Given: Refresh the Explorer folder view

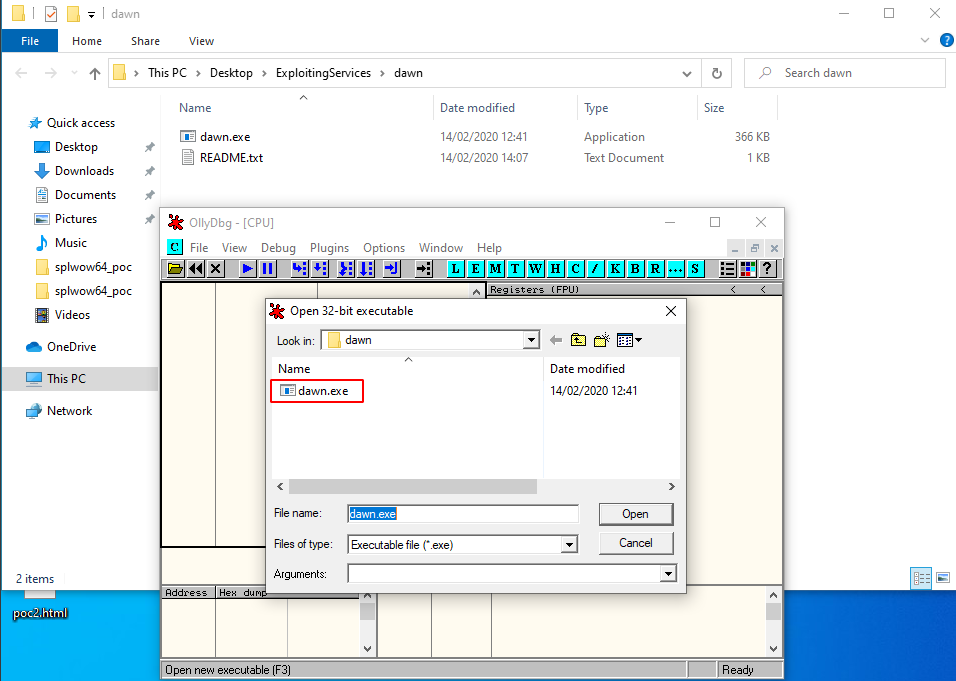Looking at the screenshot, I should 716,73.
